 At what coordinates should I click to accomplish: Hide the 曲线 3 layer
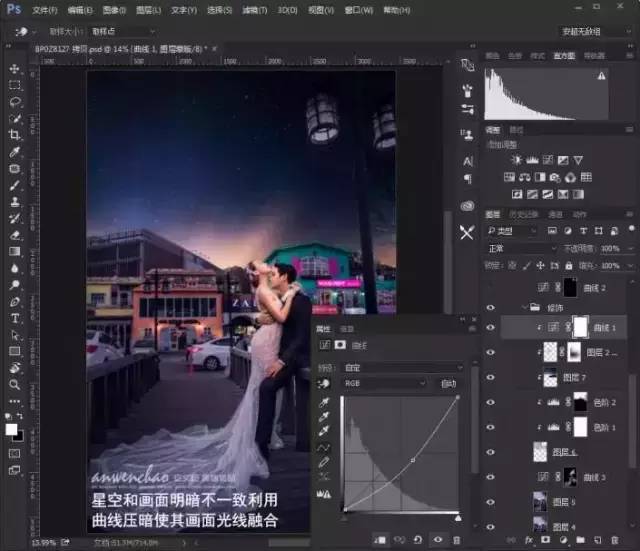point(491,477)
